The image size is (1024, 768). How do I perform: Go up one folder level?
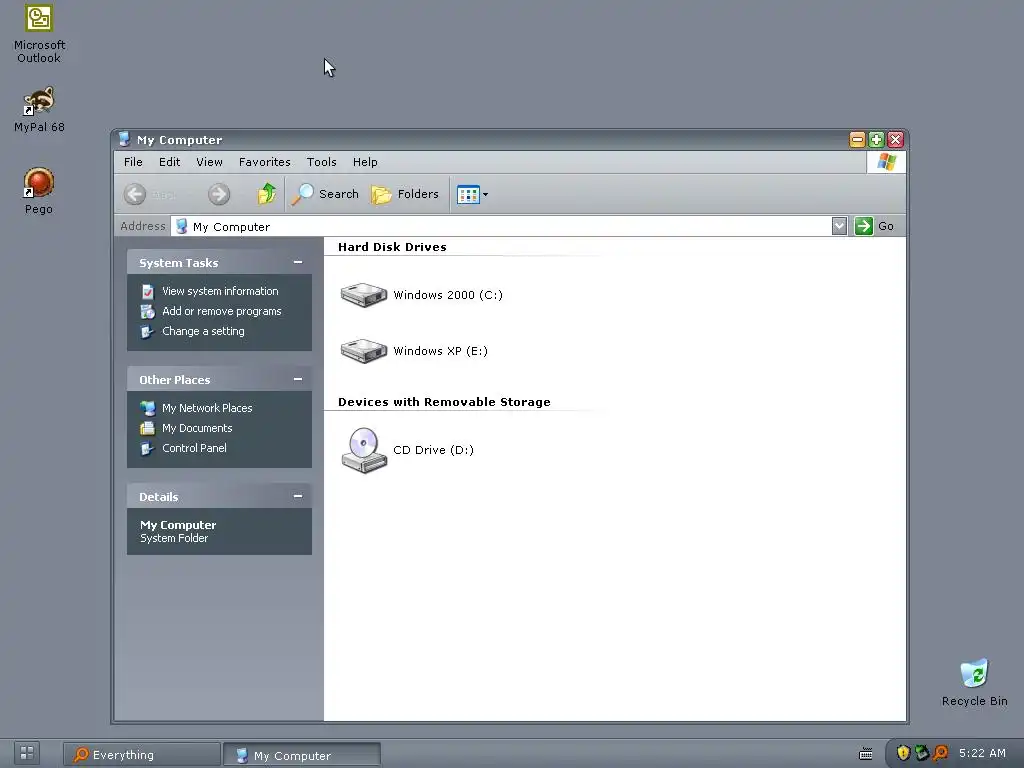click(x=266, y=194)
